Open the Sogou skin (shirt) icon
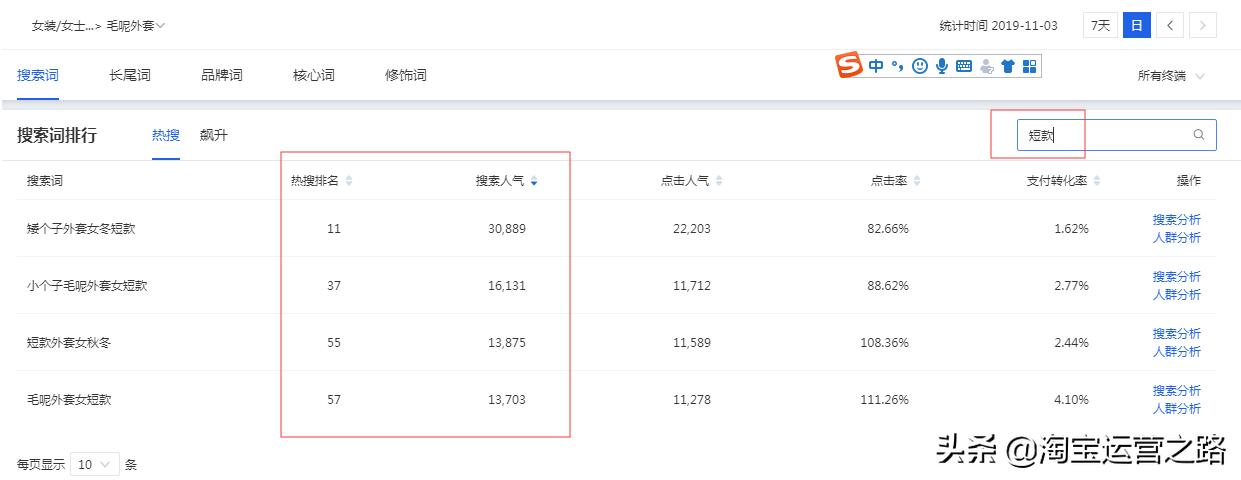 click(x=1007, y=66)
